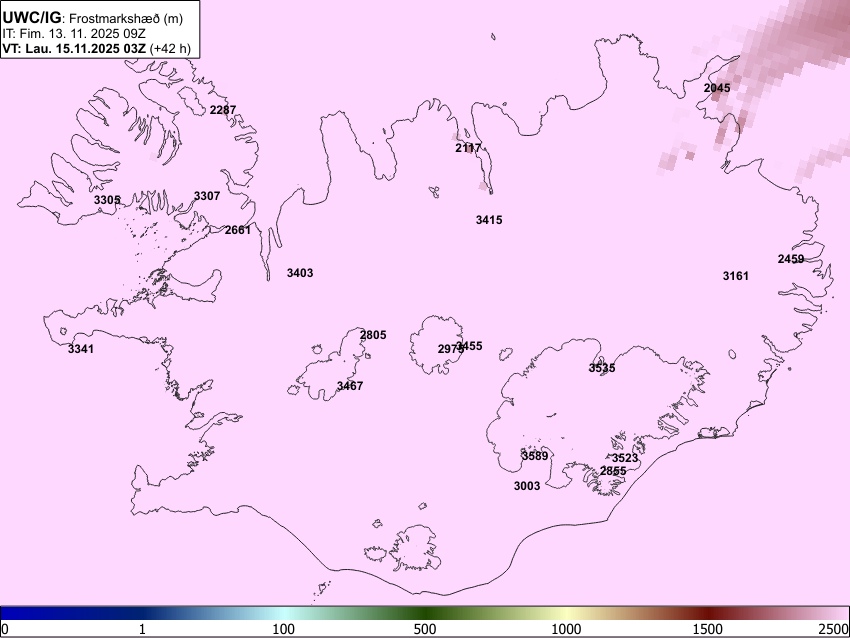Screen dimensions: 850x638
Task: Select the 3305 value in Westfjords
Action: [x=107, y=200]
